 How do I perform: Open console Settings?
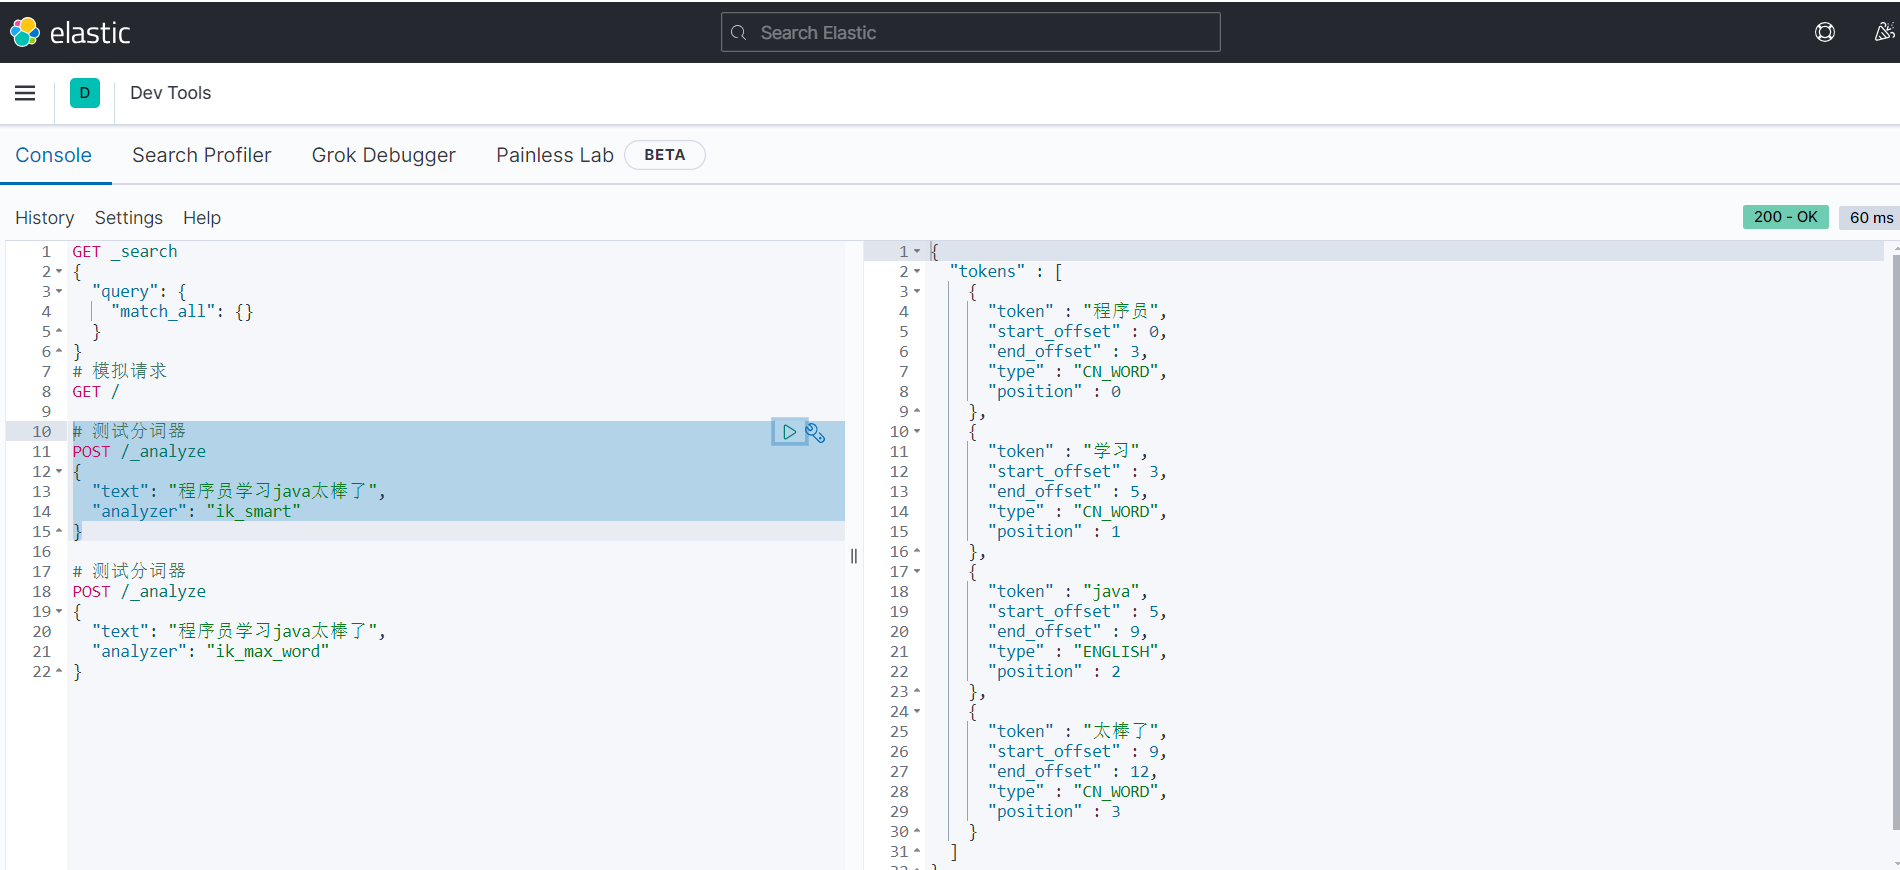(129, 218)
